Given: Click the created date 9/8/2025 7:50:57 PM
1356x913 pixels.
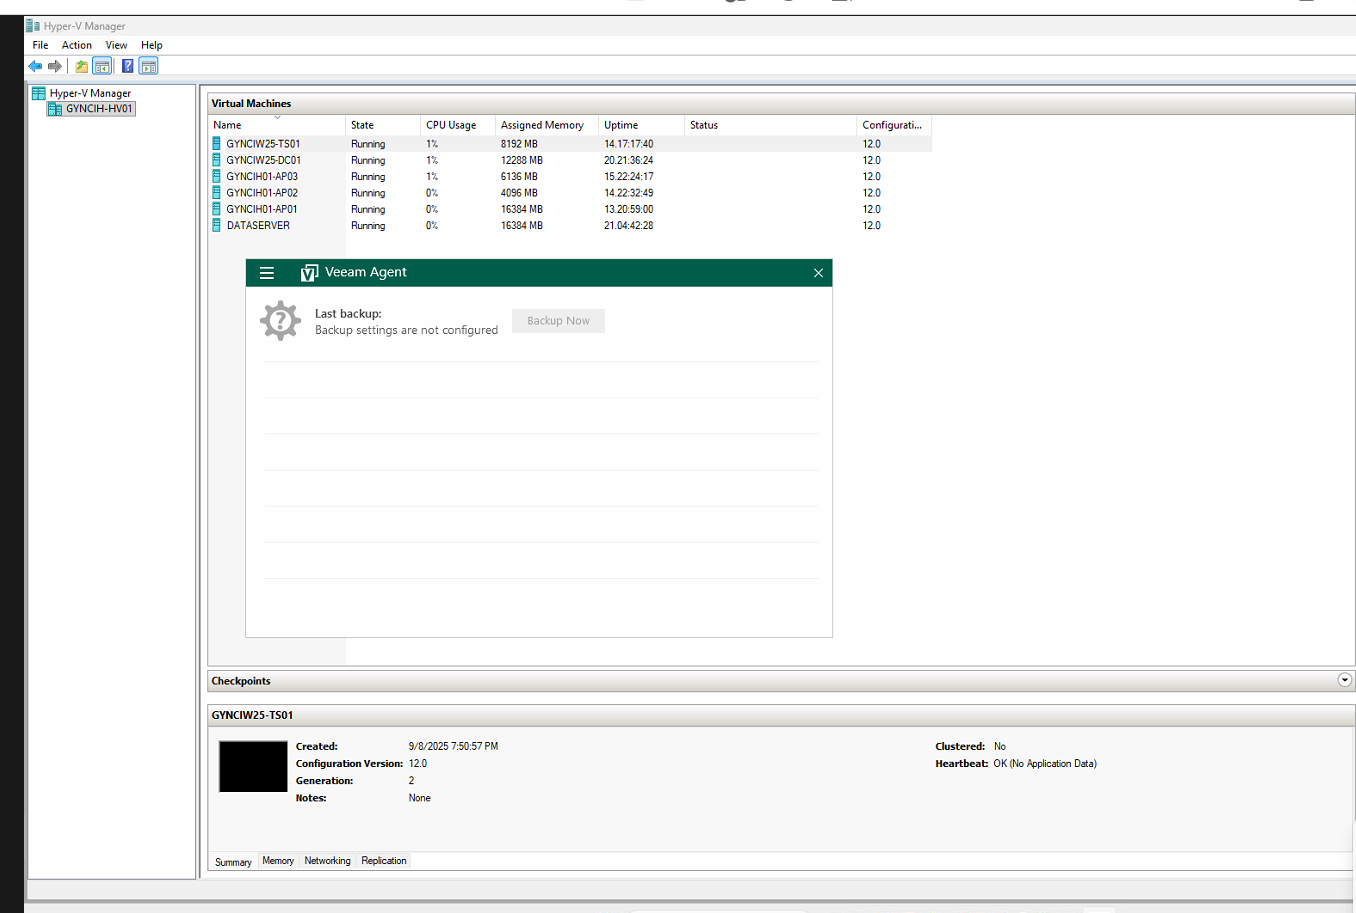Looking at the screenshot, I should [x=453, y=746].
